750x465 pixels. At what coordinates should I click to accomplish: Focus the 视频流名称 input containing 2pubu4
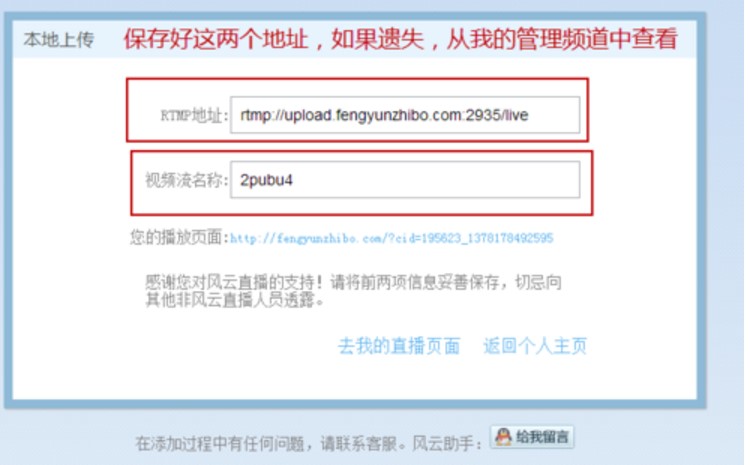(405, 180)
